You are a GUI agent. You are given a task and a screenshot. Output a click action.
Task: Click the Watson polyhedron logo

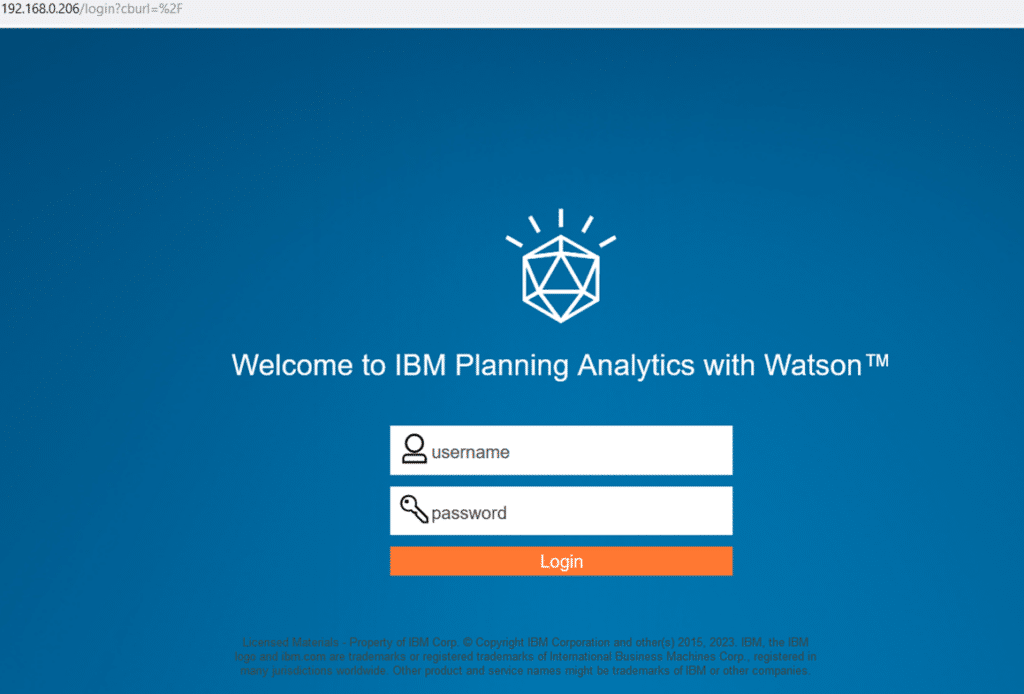click(x=561, y=266)
